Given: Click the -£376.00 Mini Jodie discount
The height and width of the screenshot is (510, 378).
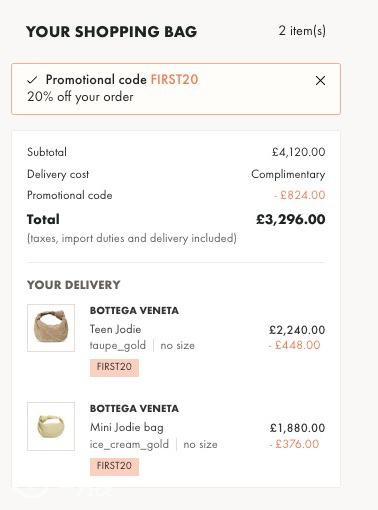Looking at the screenshot, I should [294, 444].
